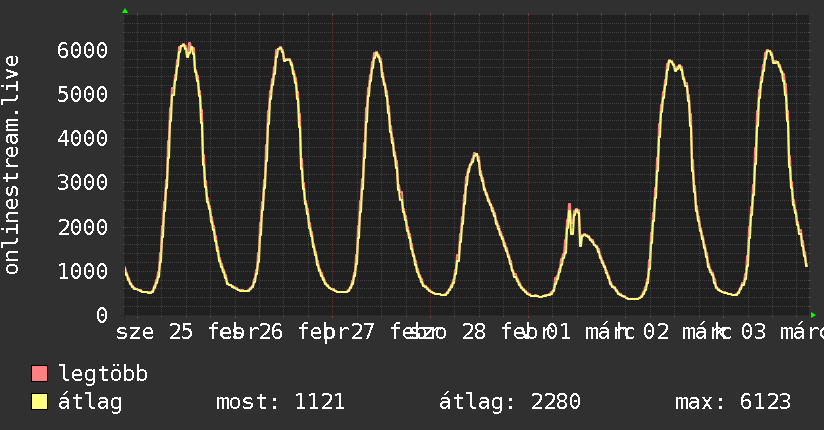This screenshot has height=430, width=824.
Task: Click the 5000 y-axis label
Action: tap(83, 95)
